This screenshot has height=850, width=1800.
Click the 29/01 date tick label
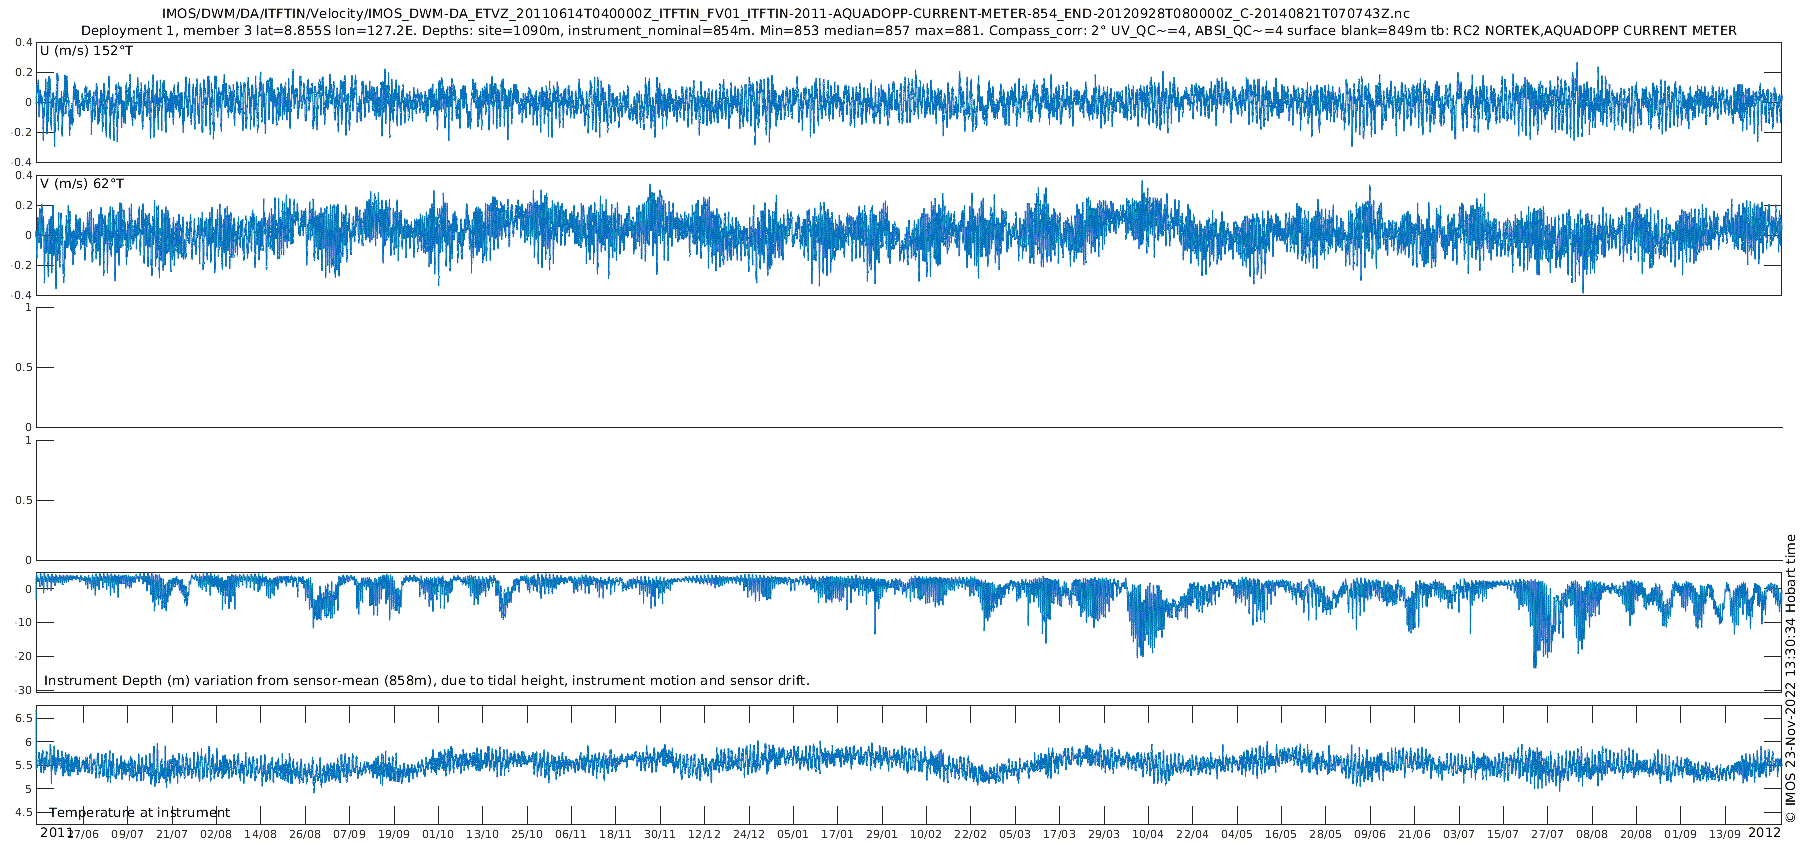click(x=882, y=834)
